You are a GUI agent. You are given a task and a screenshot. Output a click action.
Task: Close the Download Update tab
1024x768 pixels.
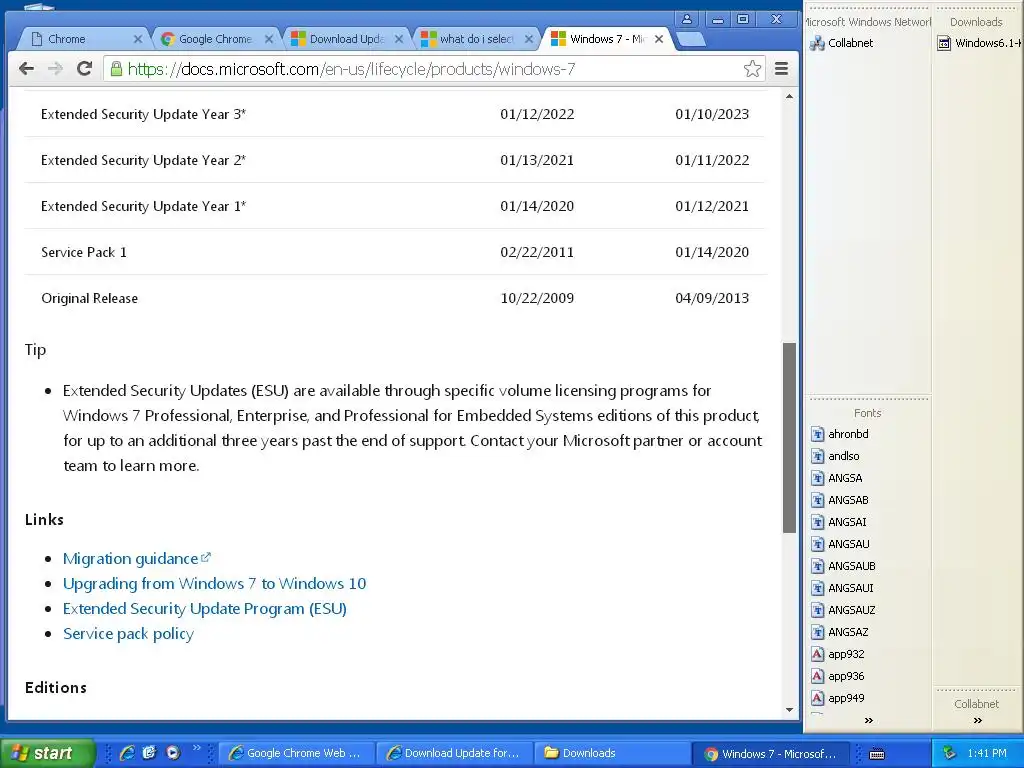398,39
